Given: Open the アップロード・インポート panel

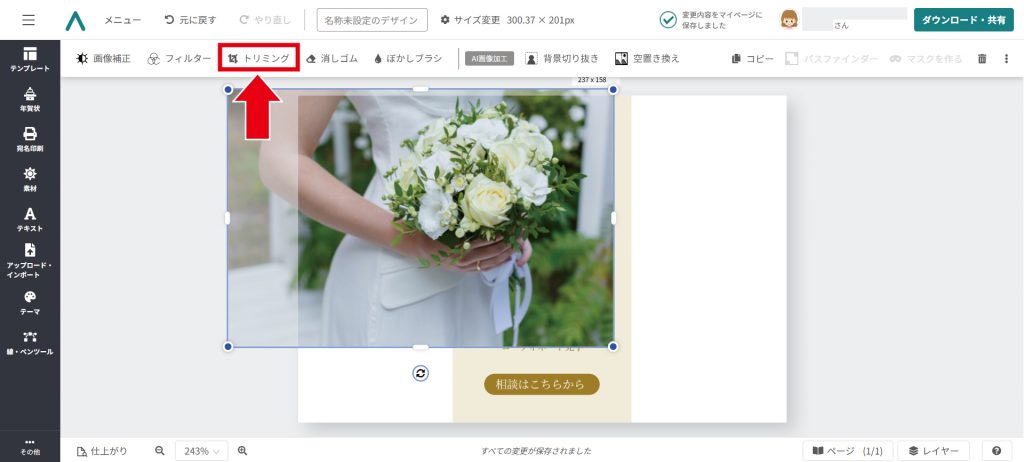Looking at the screenshot, I should click(30, 260).
